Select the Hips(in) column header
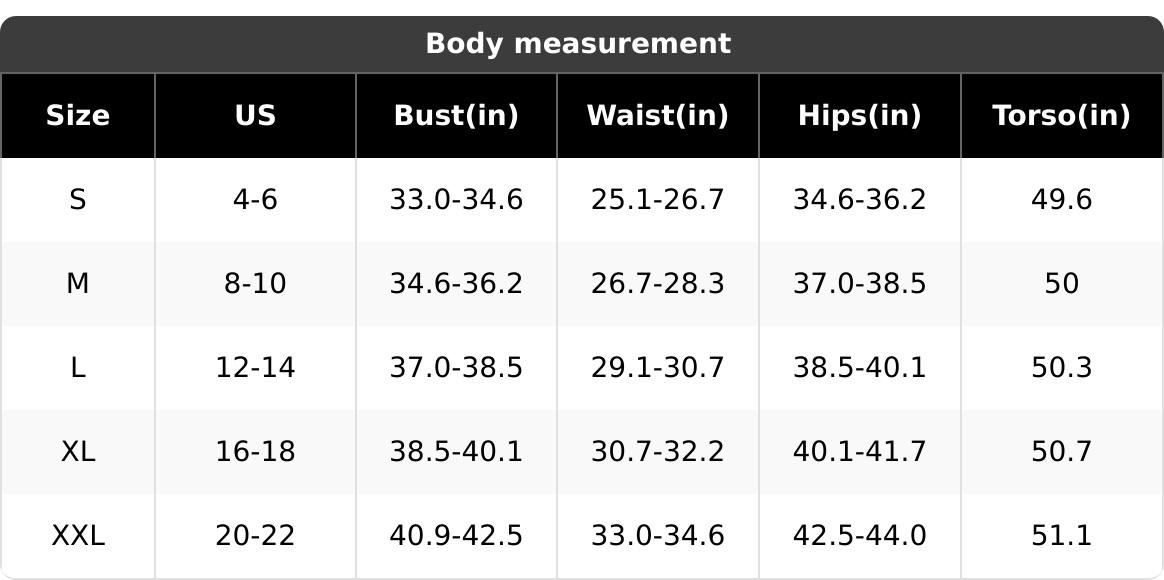 pos(859,116)
